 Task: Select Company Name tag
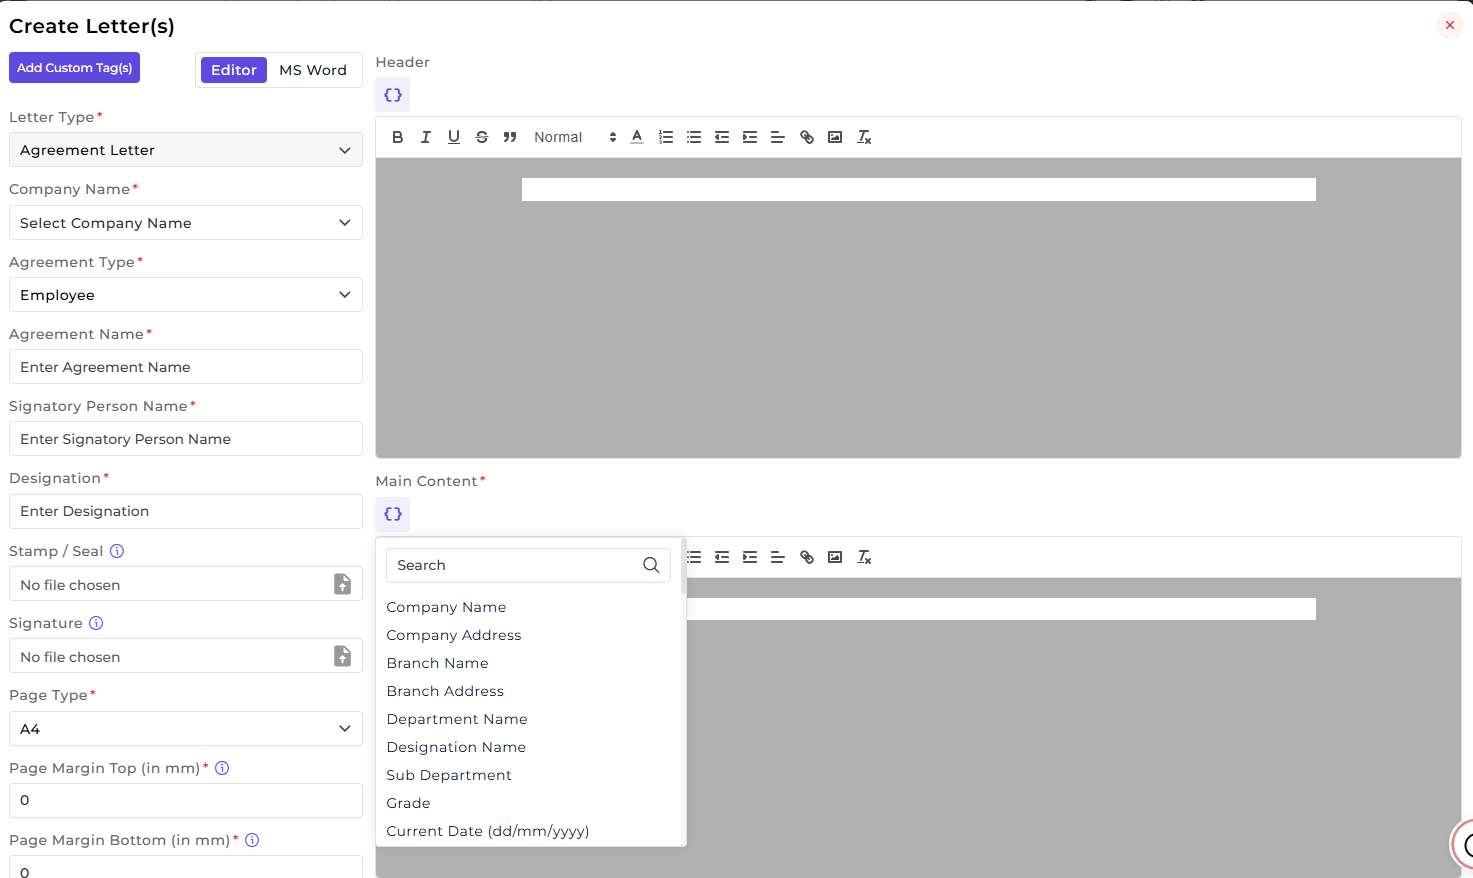pyautogui.click(x=446, y=607)
